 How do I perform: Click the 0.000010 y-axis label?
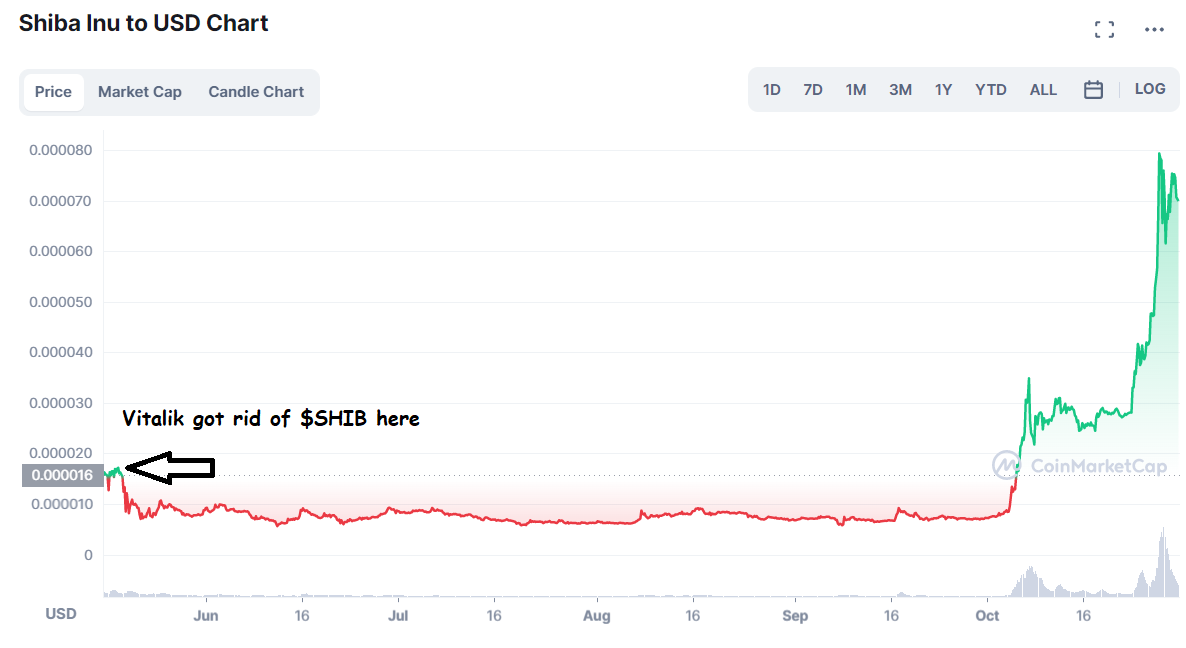(62, 504)
